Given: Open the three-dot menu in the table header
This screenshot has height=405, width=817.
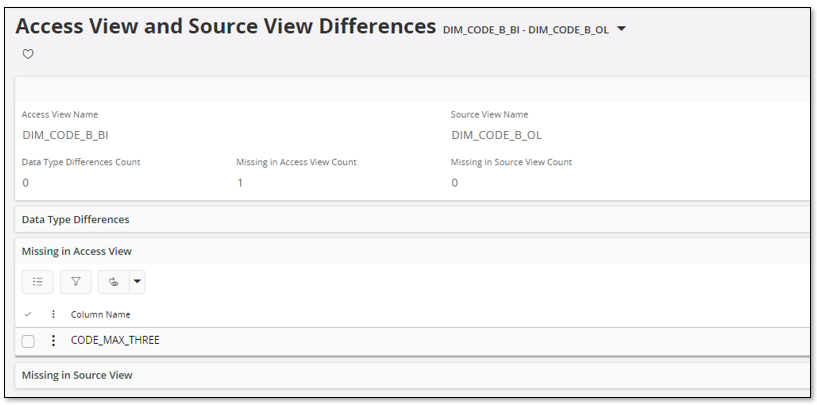Looking at the screenshot, I should (53, 314).
